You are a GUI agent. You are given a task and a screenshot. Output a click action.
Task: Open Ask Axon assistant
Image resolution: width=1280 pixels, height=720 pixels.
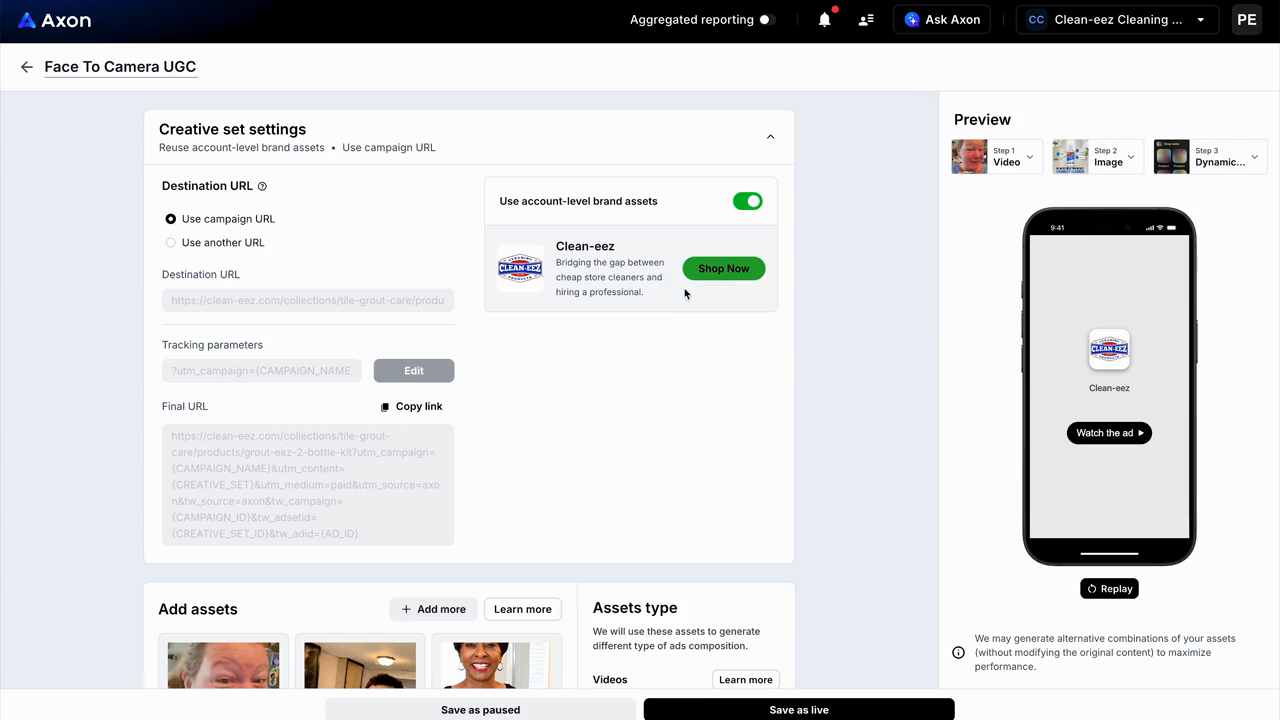pos(942,19)
